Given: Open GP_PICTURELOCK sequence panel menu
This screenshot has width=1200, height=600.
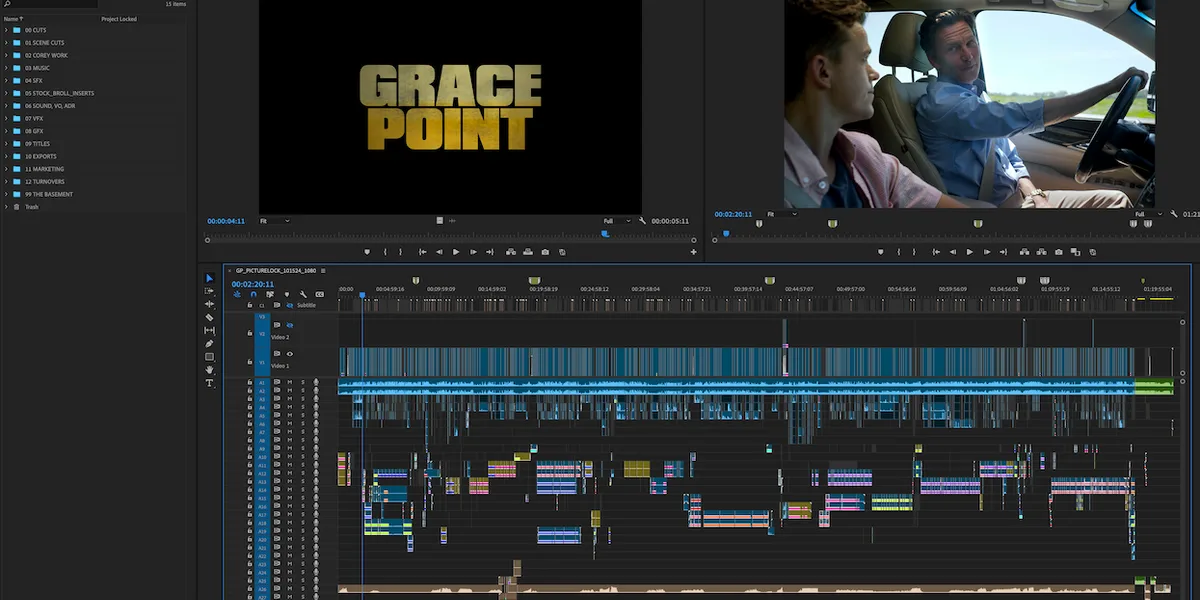Looking at the screenshot, I should tap(323, 270).
